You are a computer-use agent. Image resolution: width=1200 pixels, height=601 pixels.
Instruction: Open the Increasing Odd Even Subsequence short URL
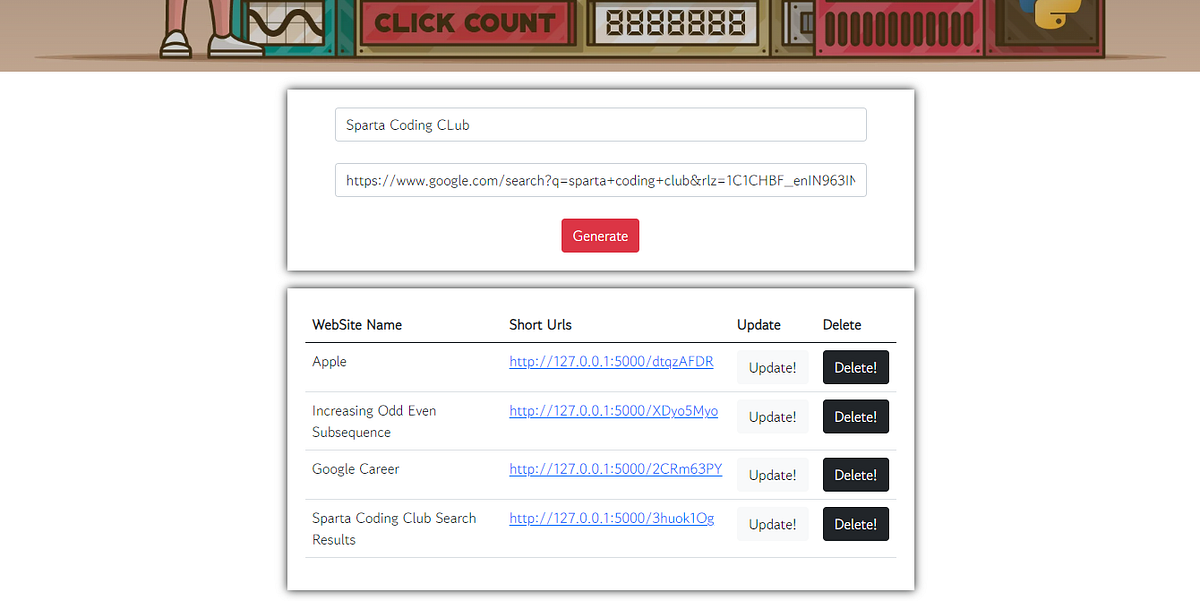click(x=613, y=410)
